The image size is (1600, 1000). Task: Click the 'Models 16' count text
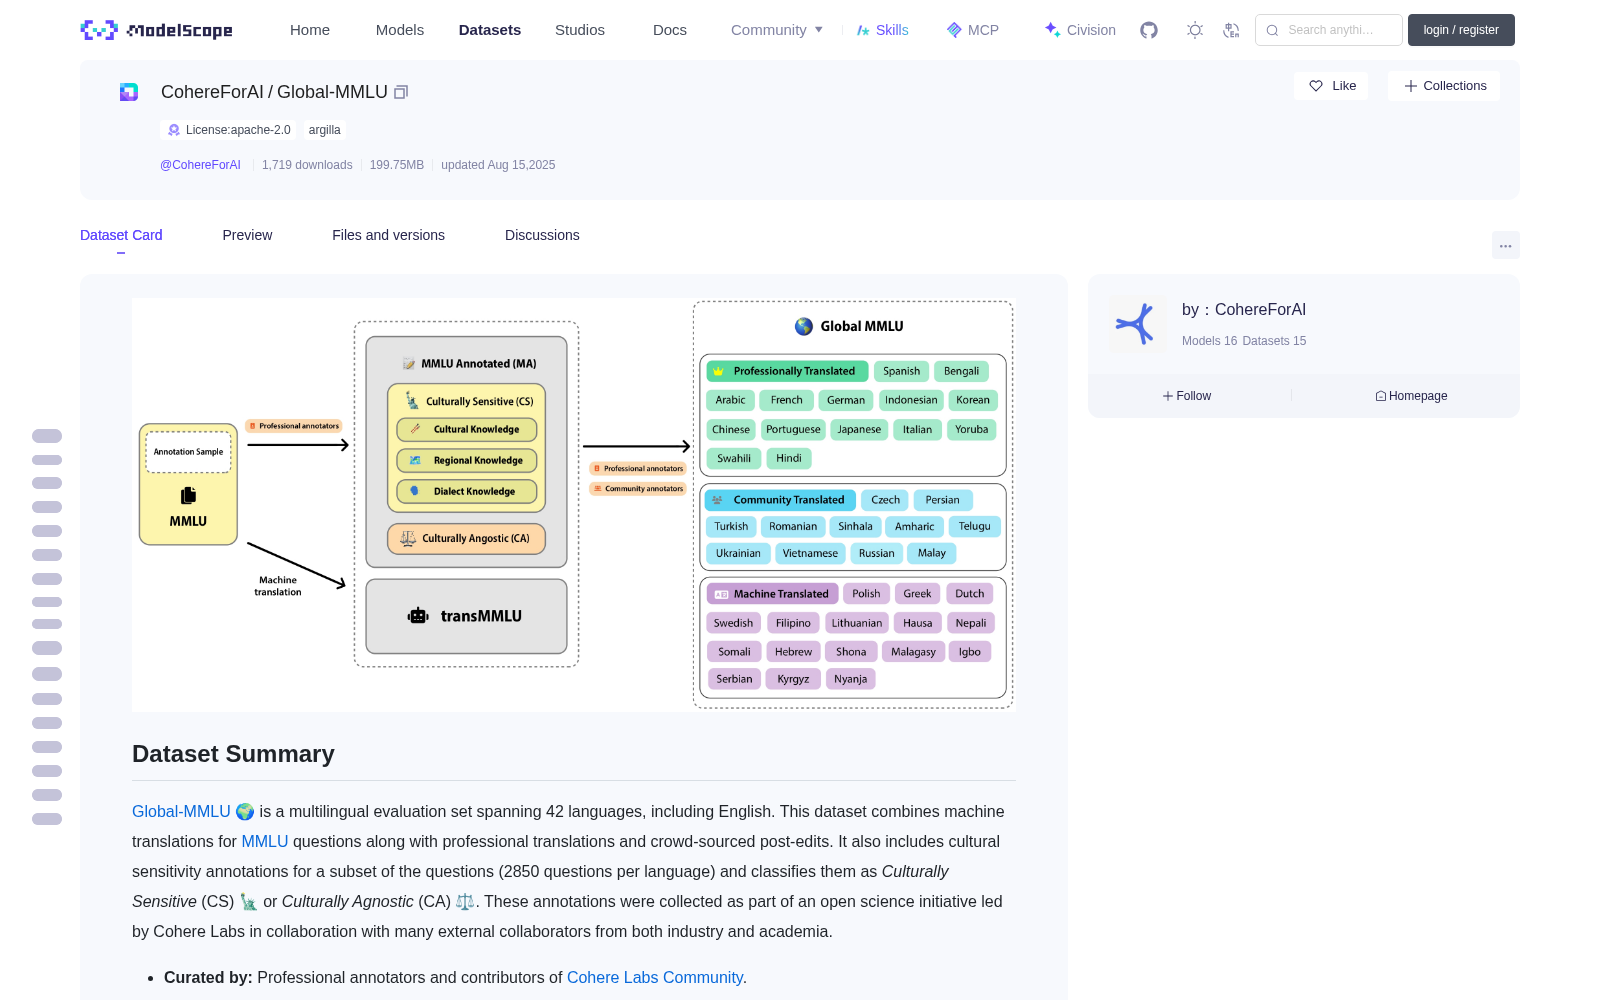point(1210,341)
